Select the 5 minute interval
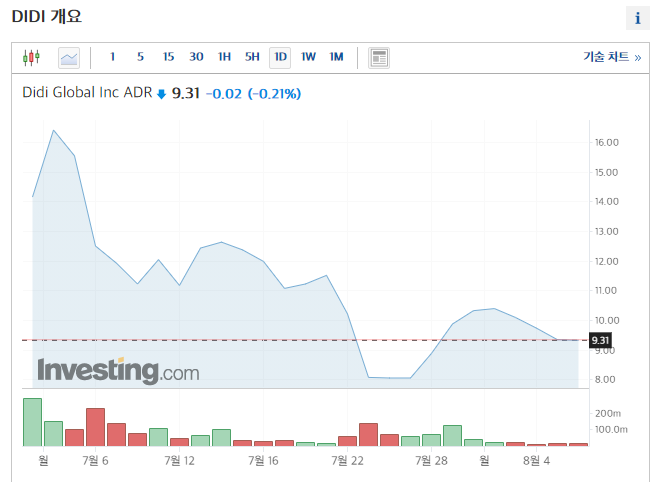651x482 pixels. (x=140, y=57)
